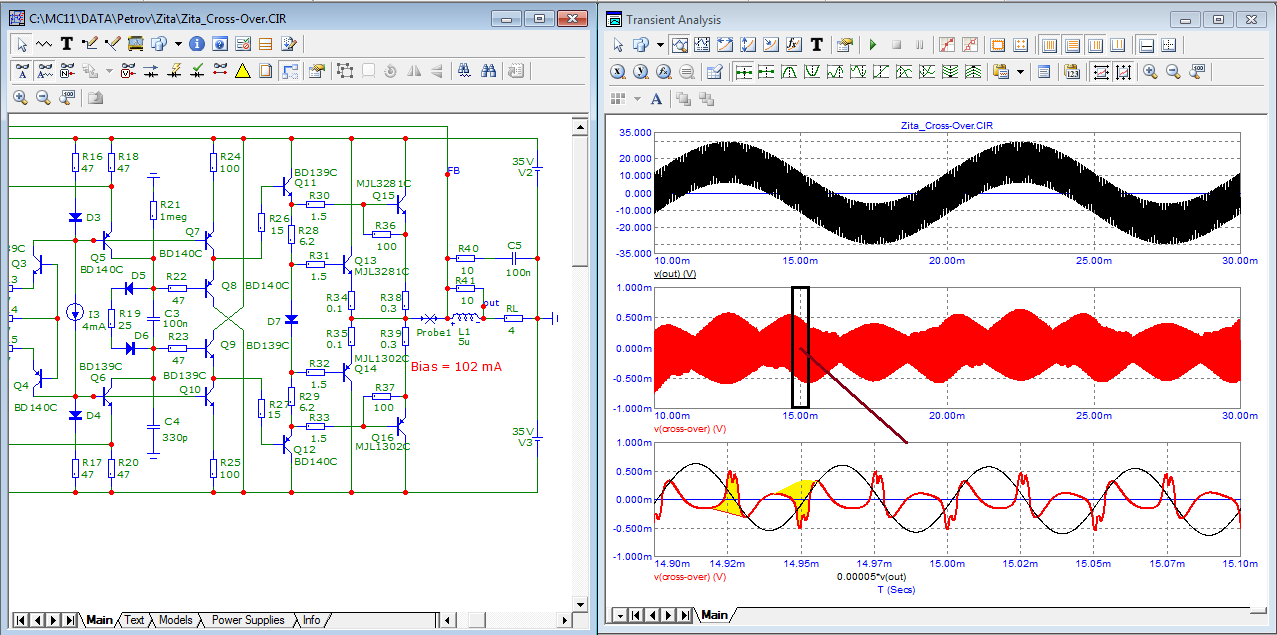The image size is (1277, 635).
Task: Click the Text tool in schematic toolbar
Action: [67, 44]
